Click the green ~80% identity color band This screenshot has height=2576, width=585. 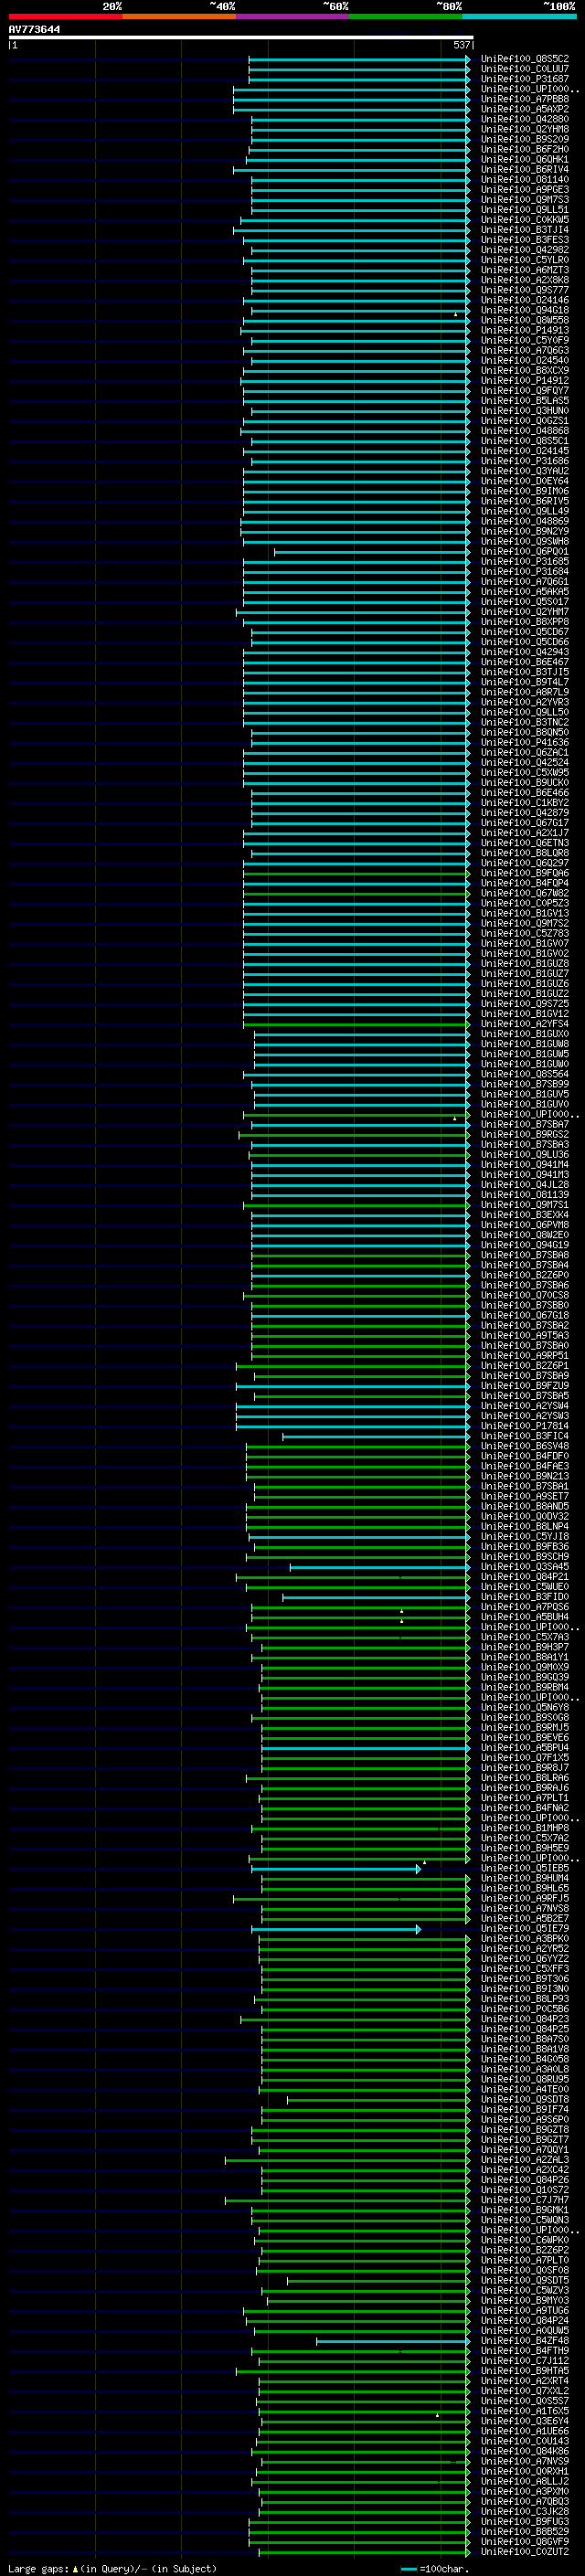pyautogui.click(x=406, y=16)
